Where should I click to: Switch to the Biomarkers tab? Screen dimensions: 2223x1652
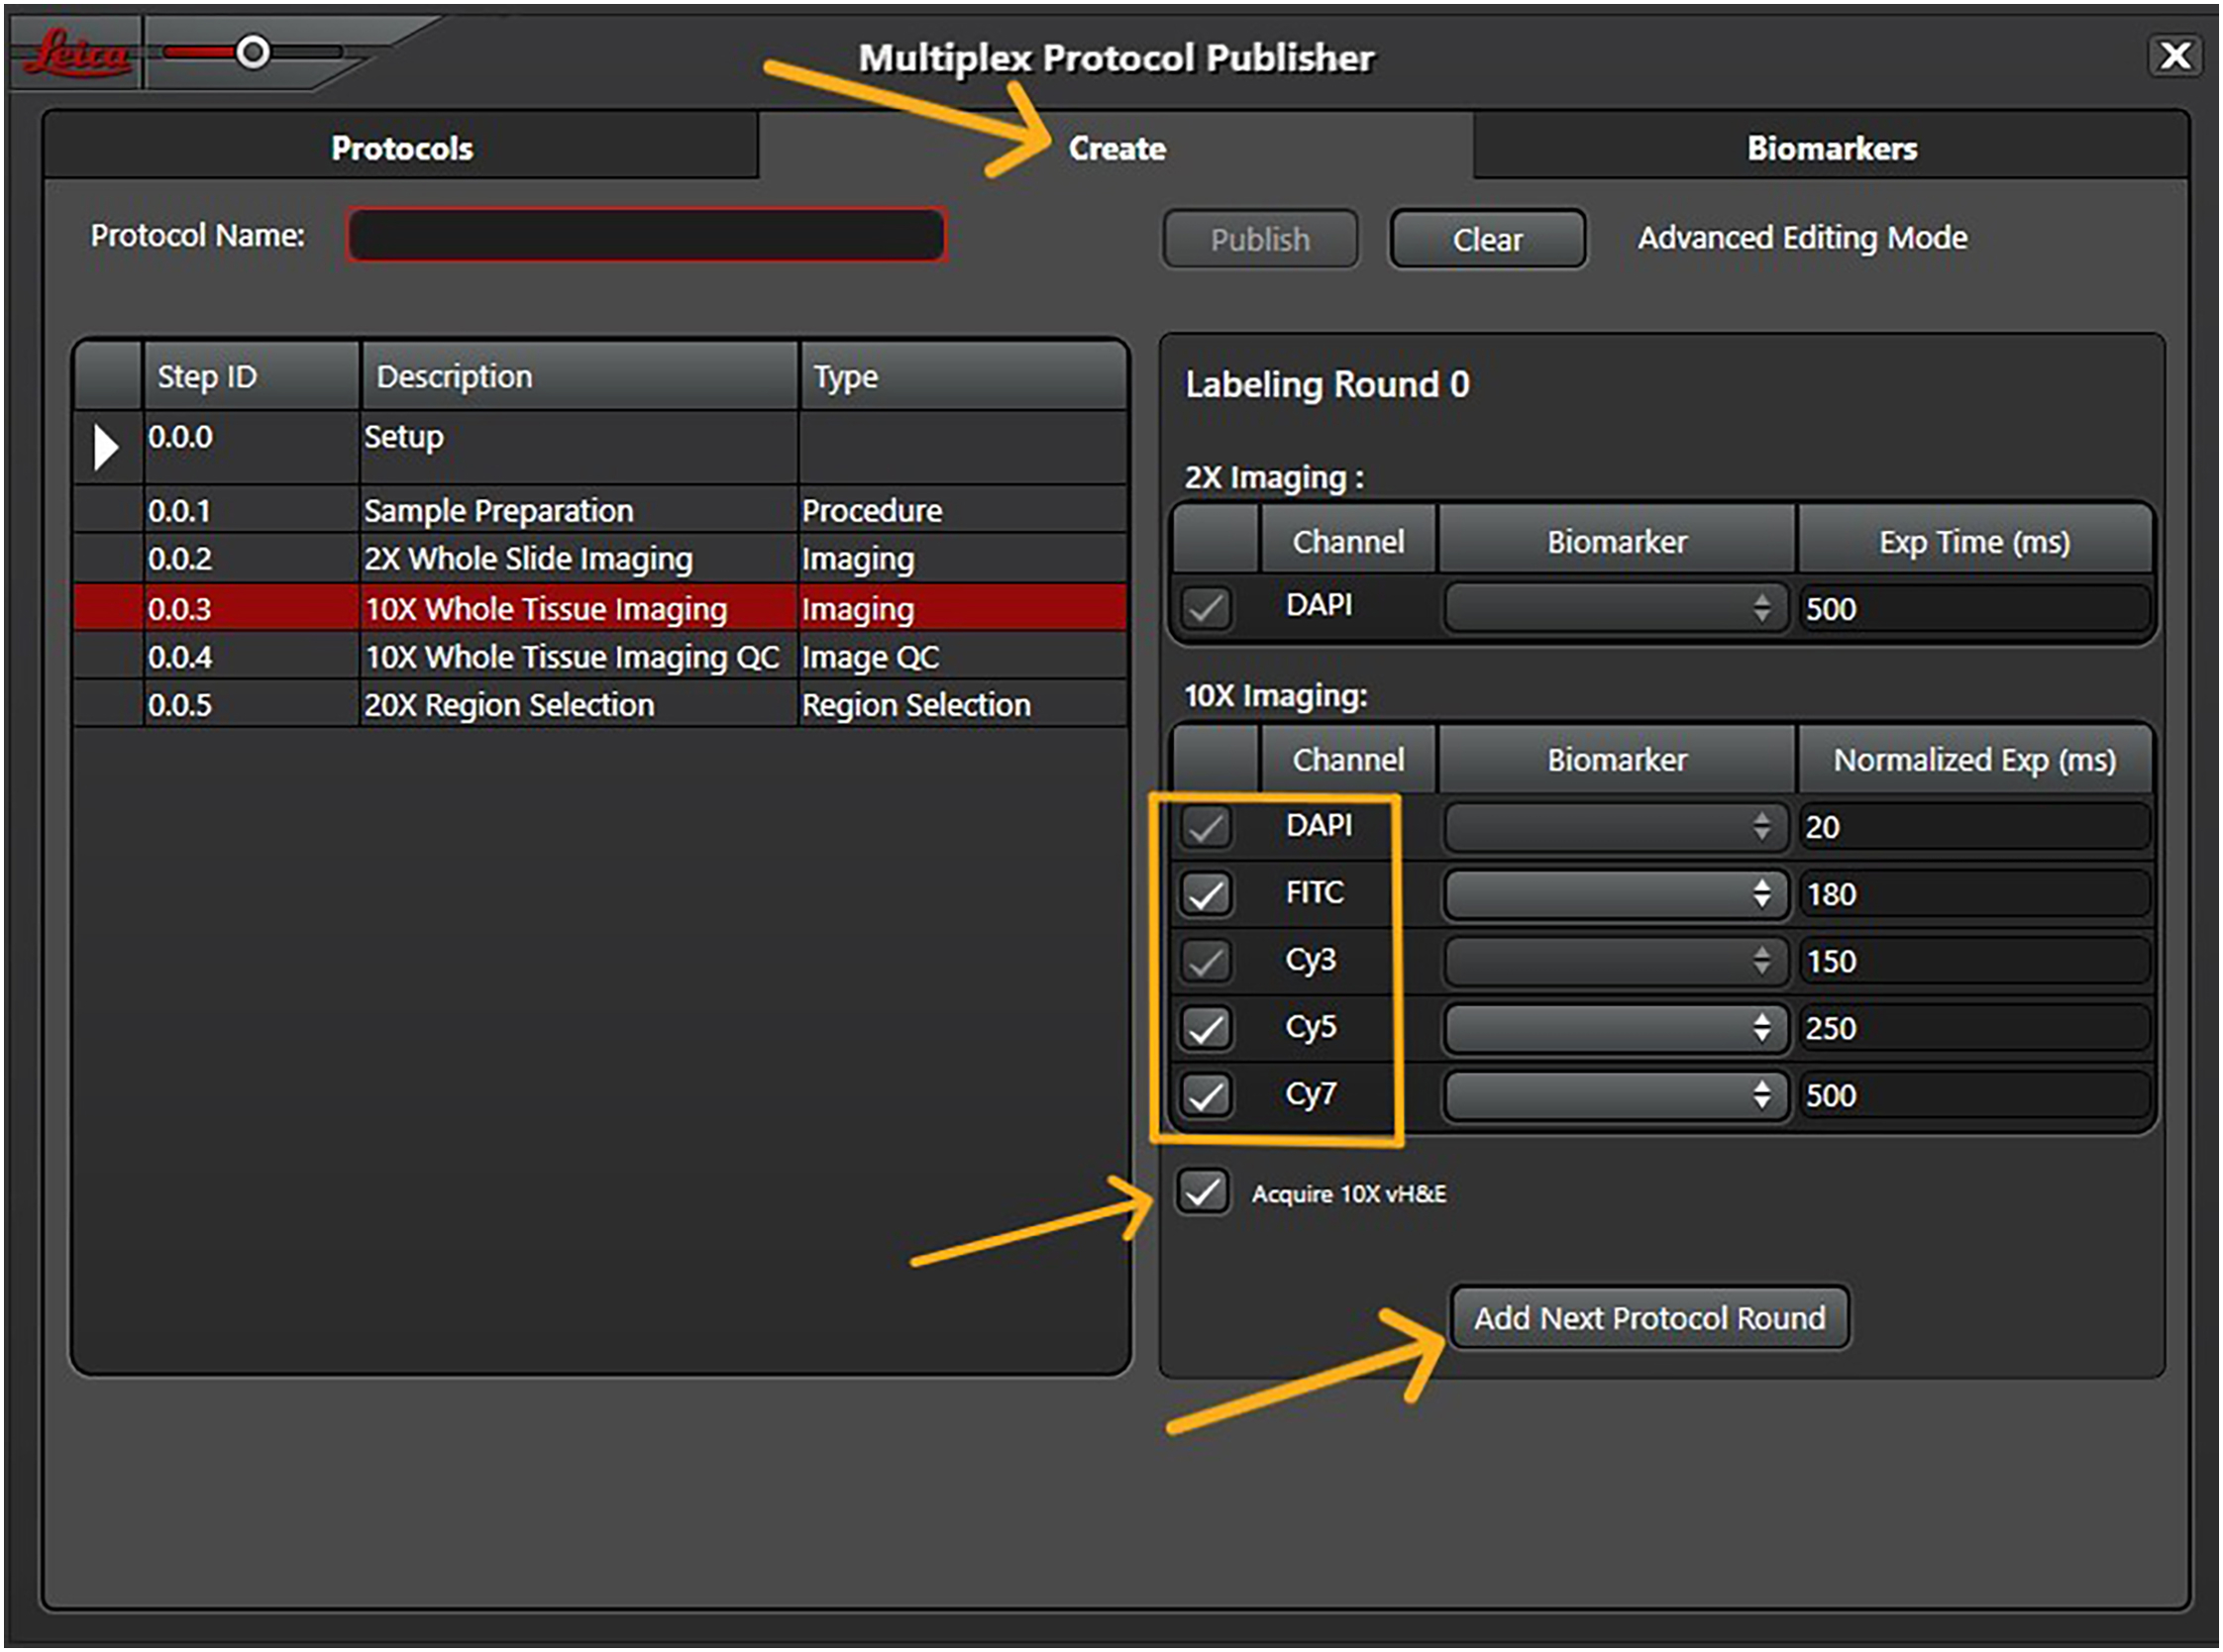click(x=1831, y=148)
